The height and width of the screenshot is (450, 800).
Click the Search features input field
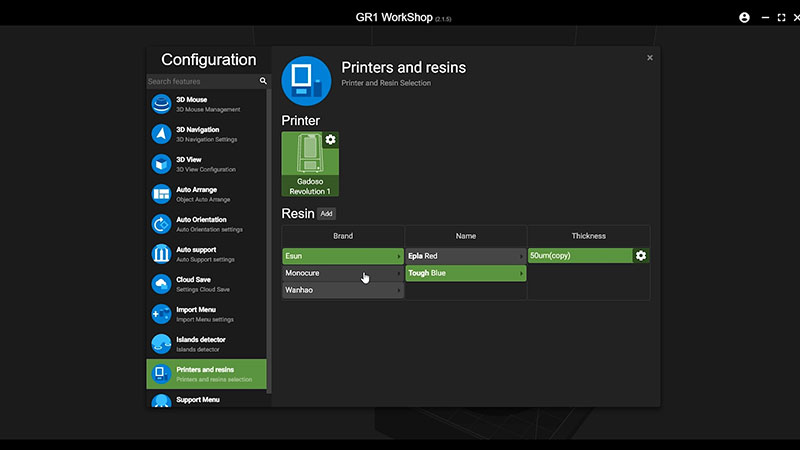pos(201,81)
